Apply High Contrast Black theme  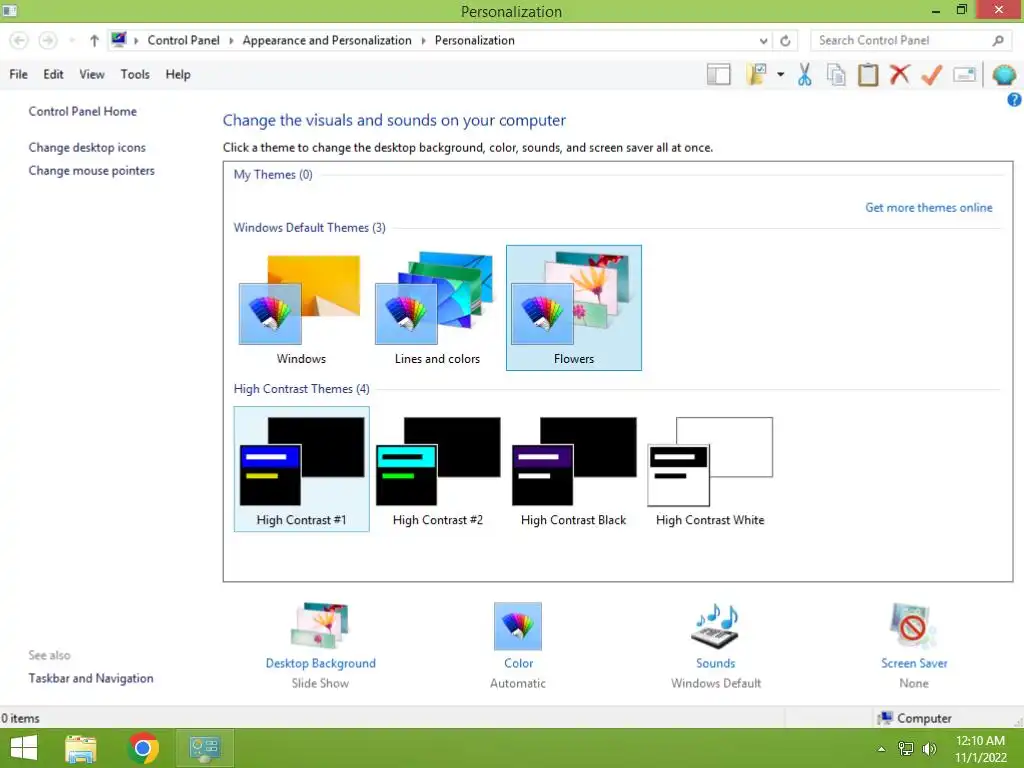[574, 469]
